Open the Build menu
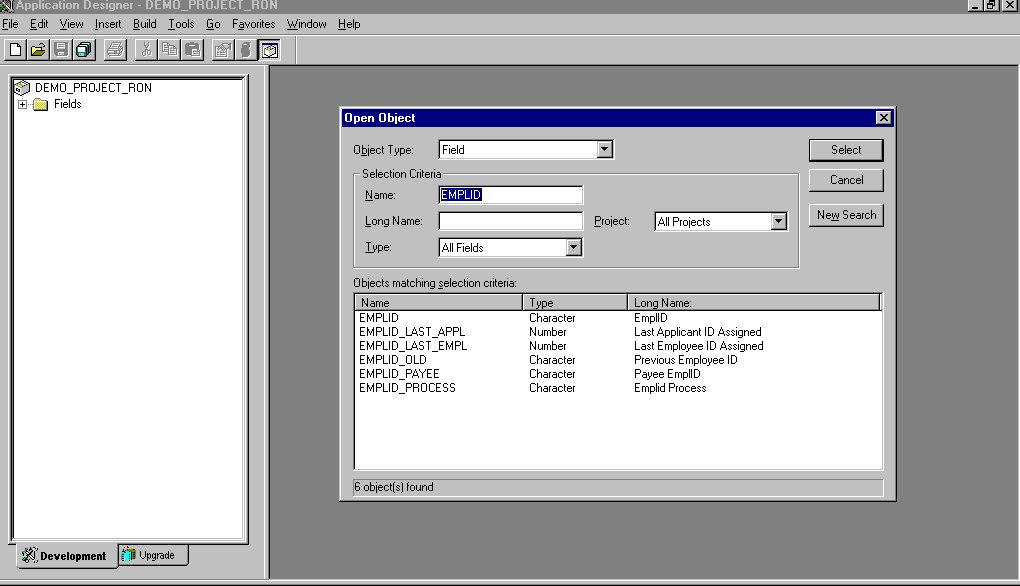 144,24
